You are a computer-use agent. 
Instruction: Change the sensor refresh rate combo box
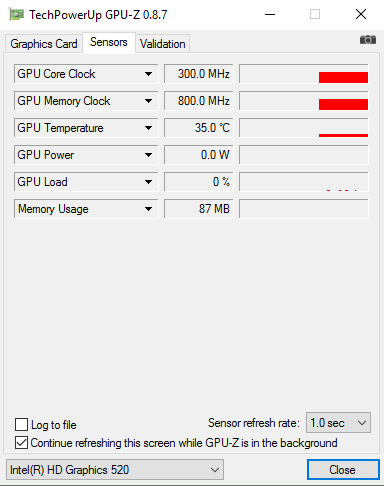click(338, 423)
